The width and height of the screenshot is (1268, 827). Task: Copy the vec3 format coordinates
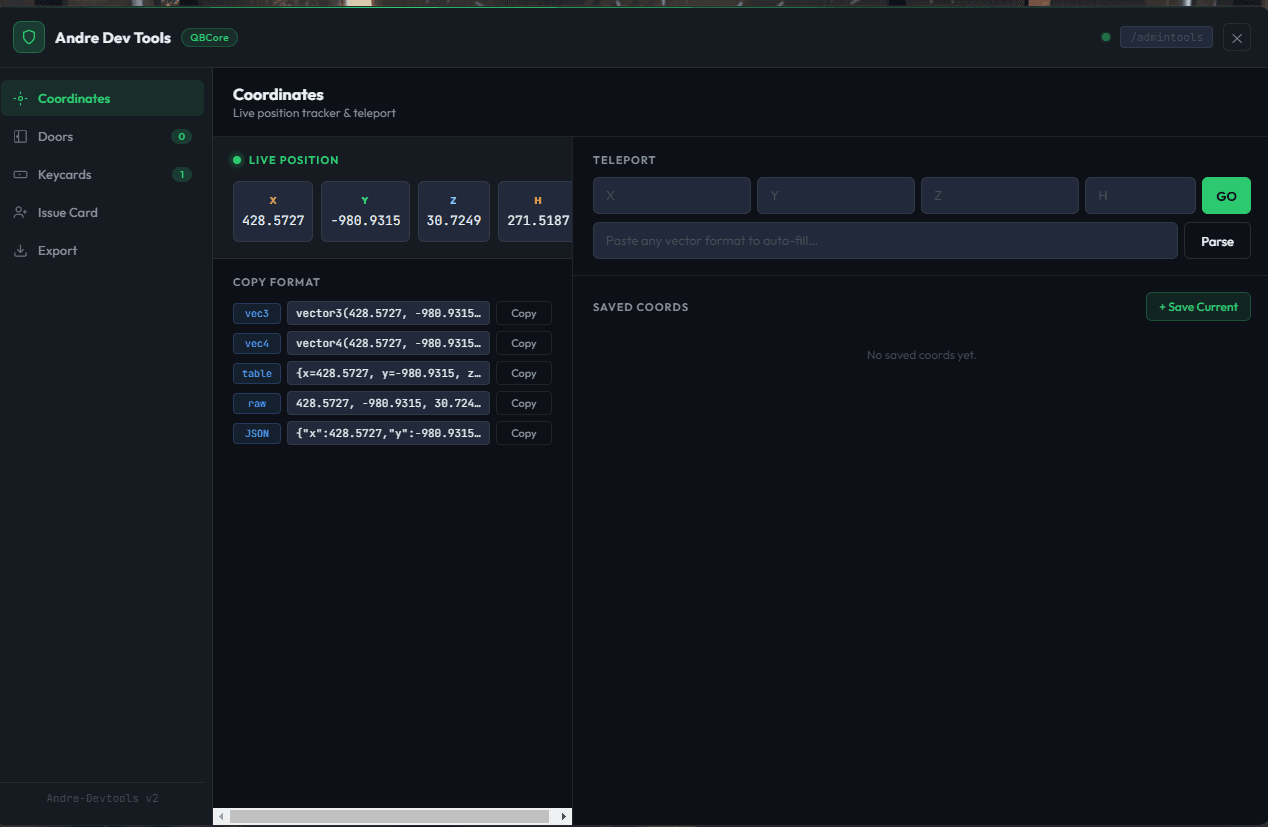pos(524,313)
